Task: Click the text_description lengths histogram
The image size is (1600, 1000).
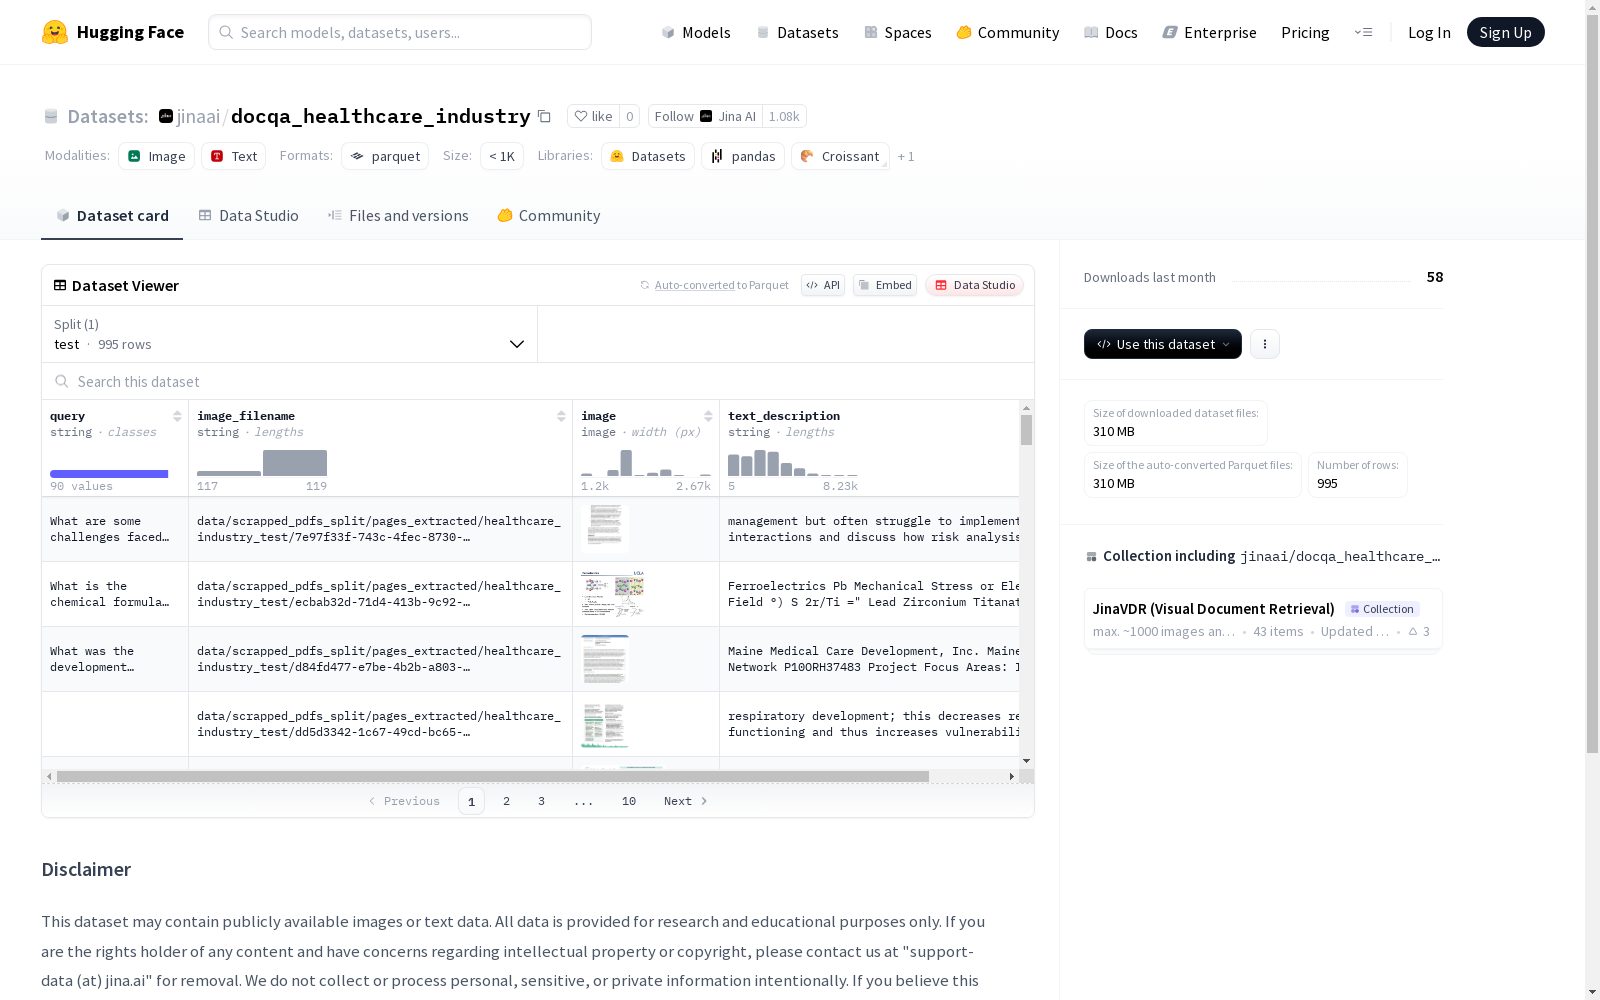Action: coord(793,463)
